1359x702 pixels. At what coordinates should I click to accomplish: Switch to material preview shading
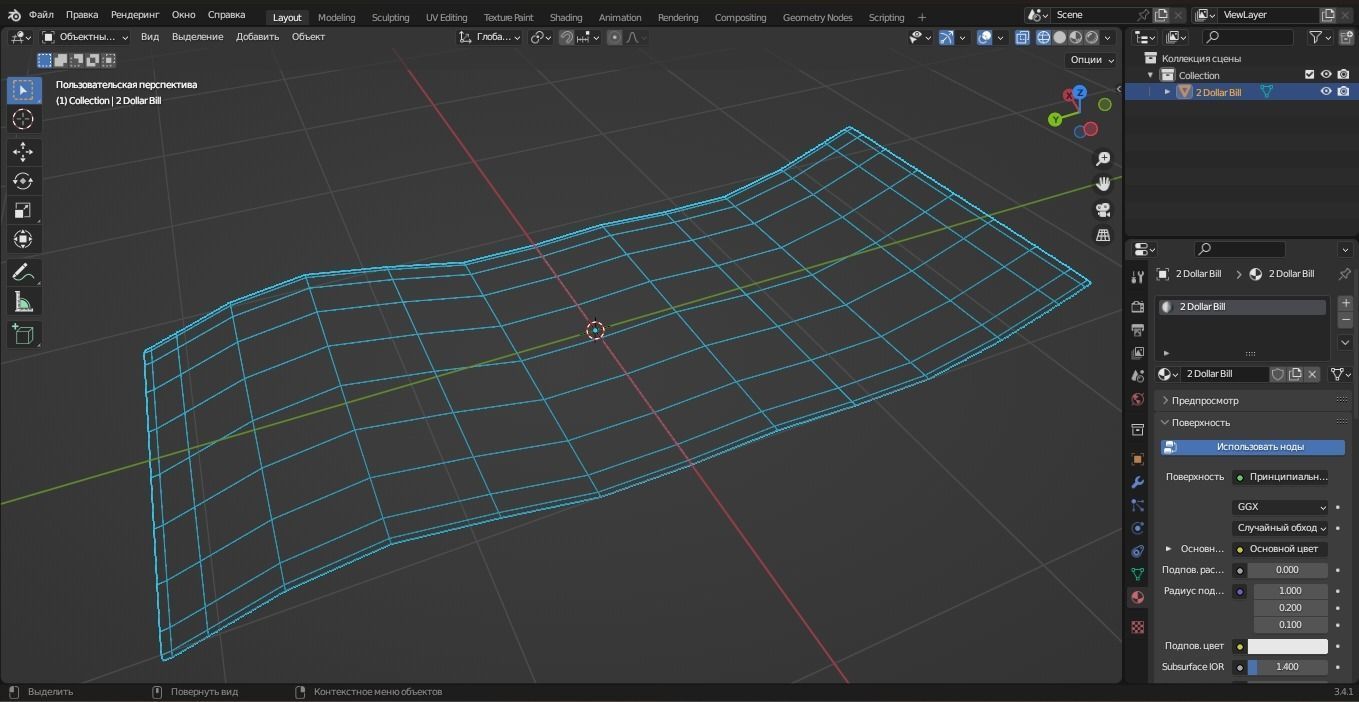1075,37
